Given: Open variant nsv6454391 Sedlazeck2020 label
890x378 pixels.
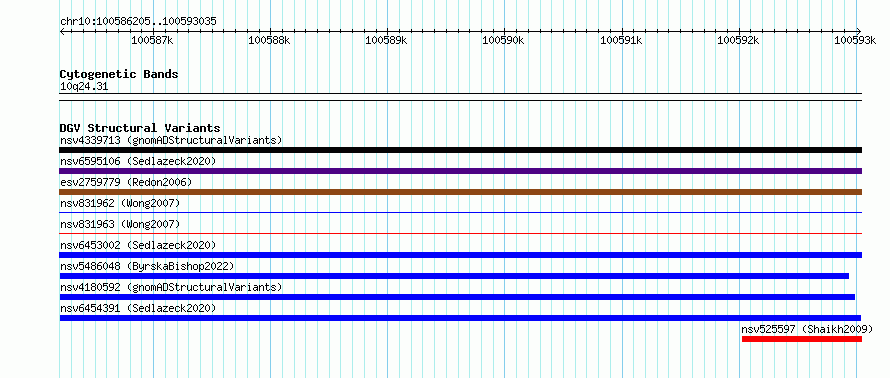Looking at the screenshot, I should click(x=138, y=308).
